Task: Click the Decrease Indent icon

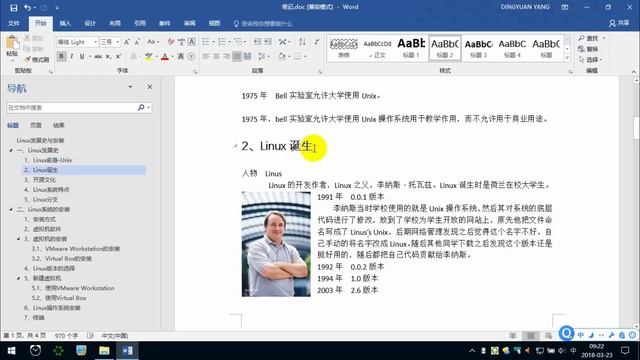Action: click(x=257, y=42)
